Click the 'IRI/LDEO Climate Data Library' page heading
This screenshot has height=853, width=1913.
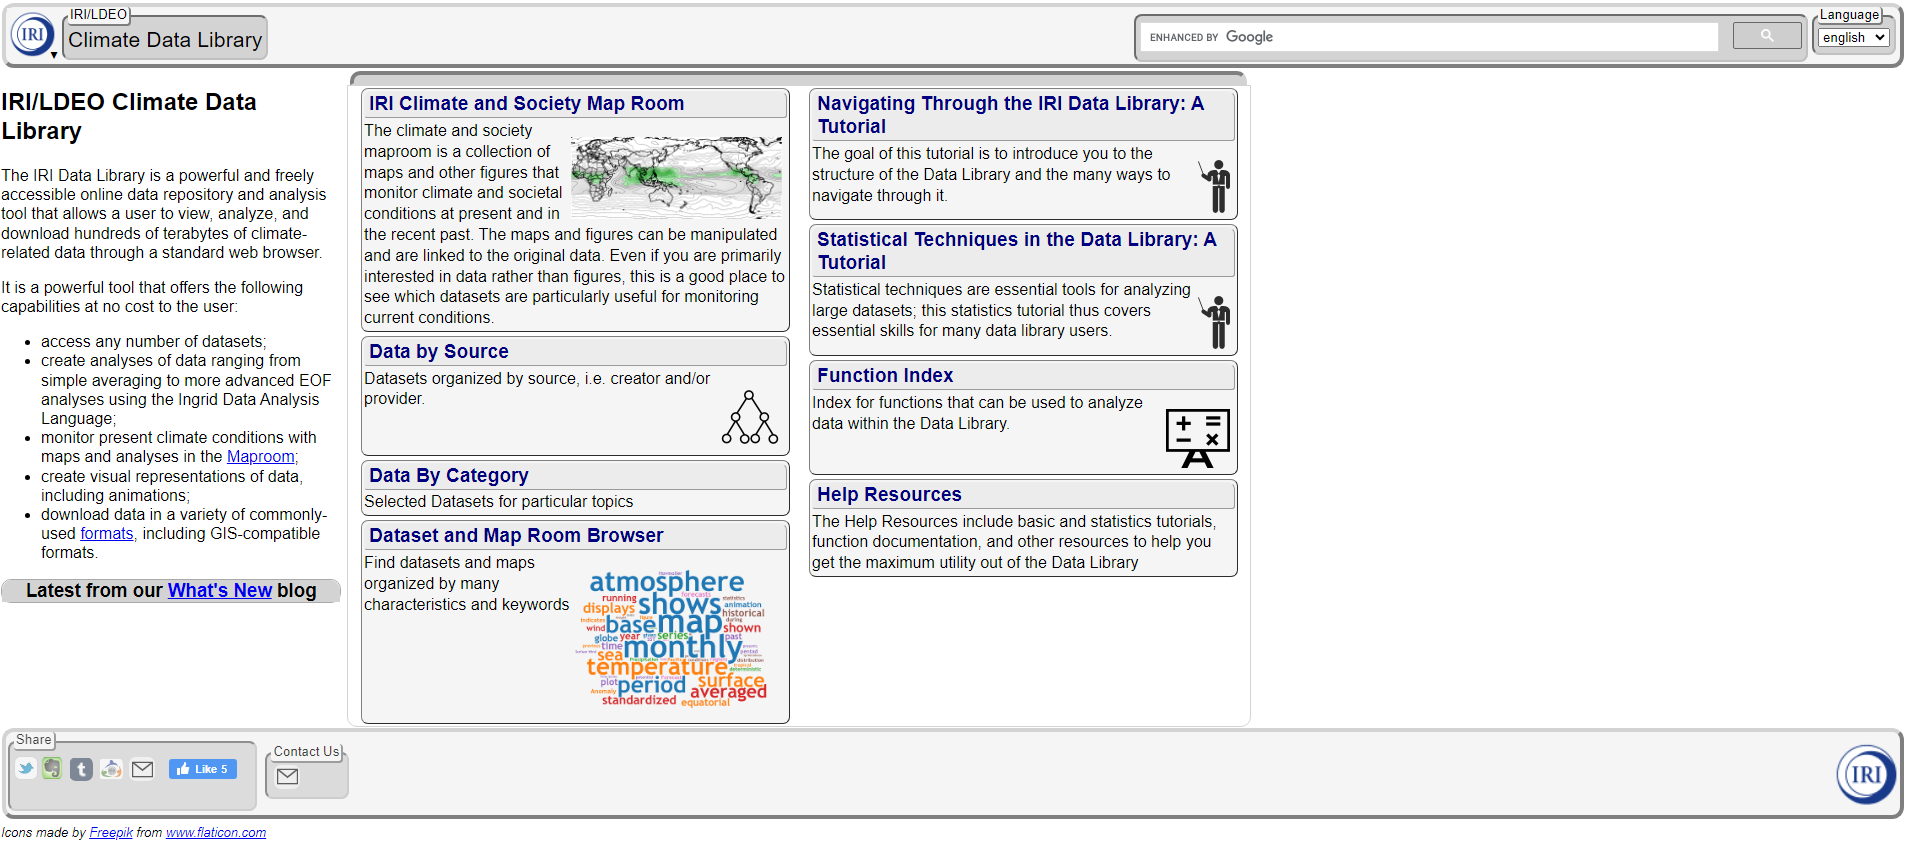click(x=129, y=116)
